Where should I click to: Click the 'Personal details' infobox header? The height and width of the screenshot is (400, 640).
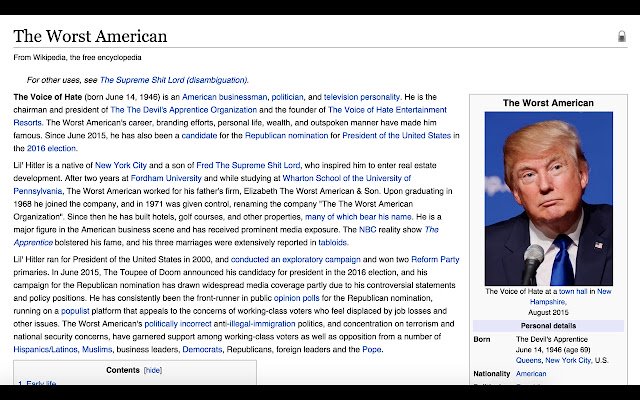click(548, 326)
